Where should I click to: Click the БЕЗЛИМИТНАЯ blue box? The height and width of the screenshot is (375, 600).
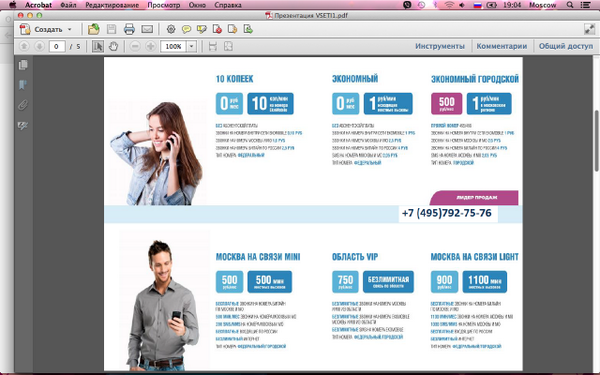click(388, 282)
